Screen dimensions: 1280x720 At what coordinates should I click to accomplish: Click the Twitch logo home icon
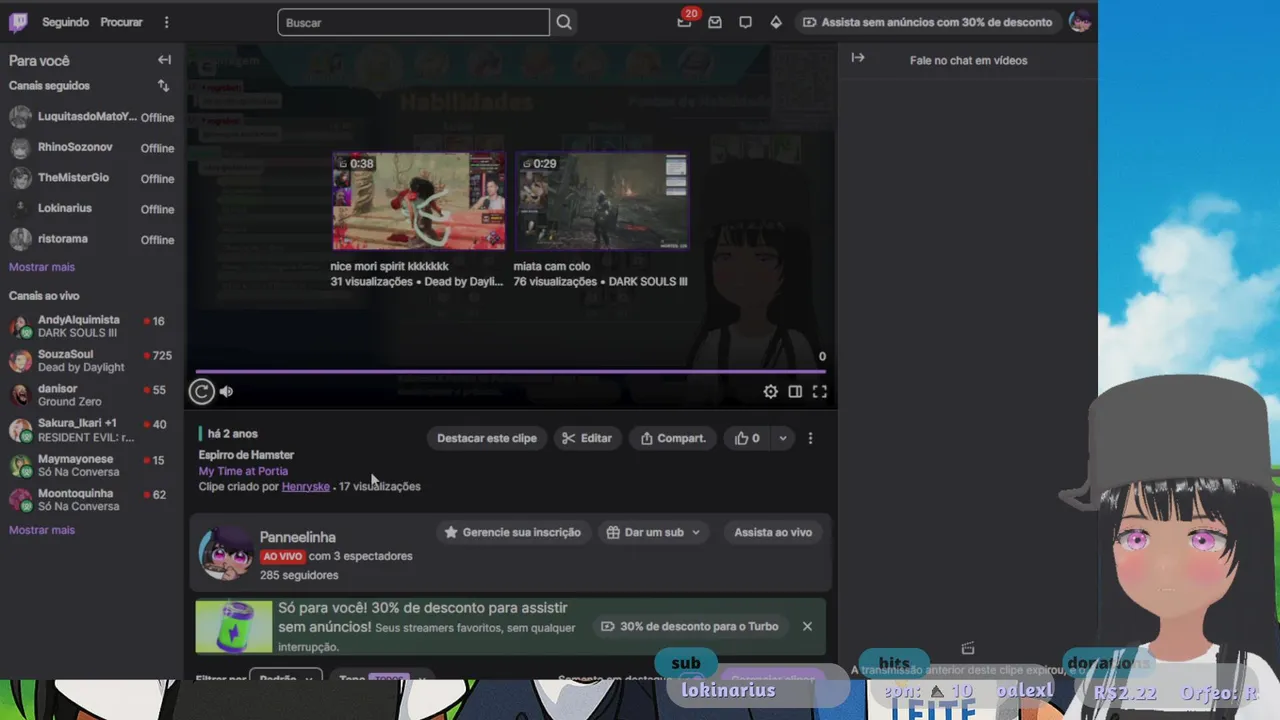tap(18, 22)
